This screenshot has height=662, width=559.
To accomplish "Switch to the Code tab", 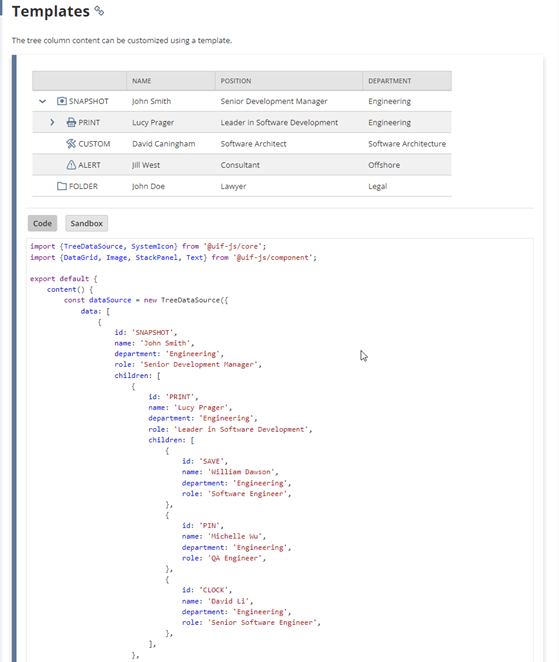I will coord(42,223).
